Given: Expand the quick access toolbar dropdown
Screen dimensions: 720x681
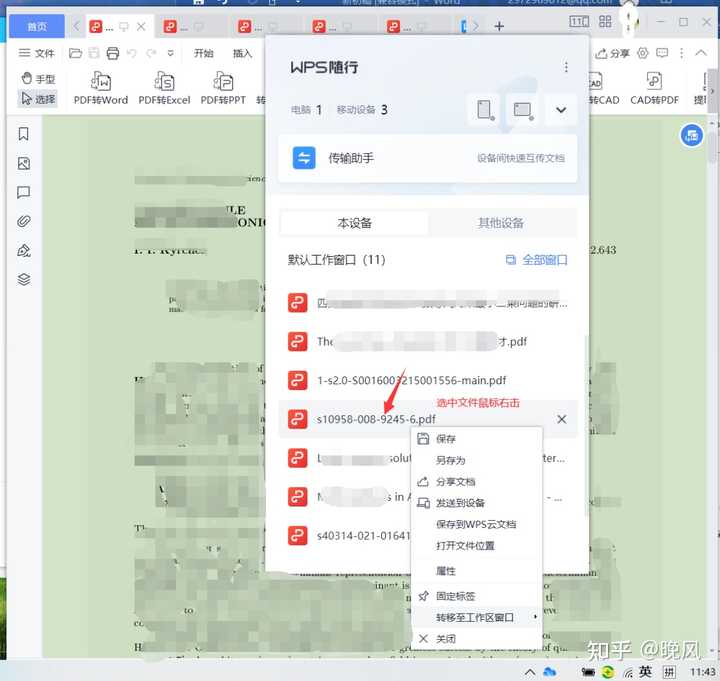Looking at the screenshot, I should pos(170,53).
